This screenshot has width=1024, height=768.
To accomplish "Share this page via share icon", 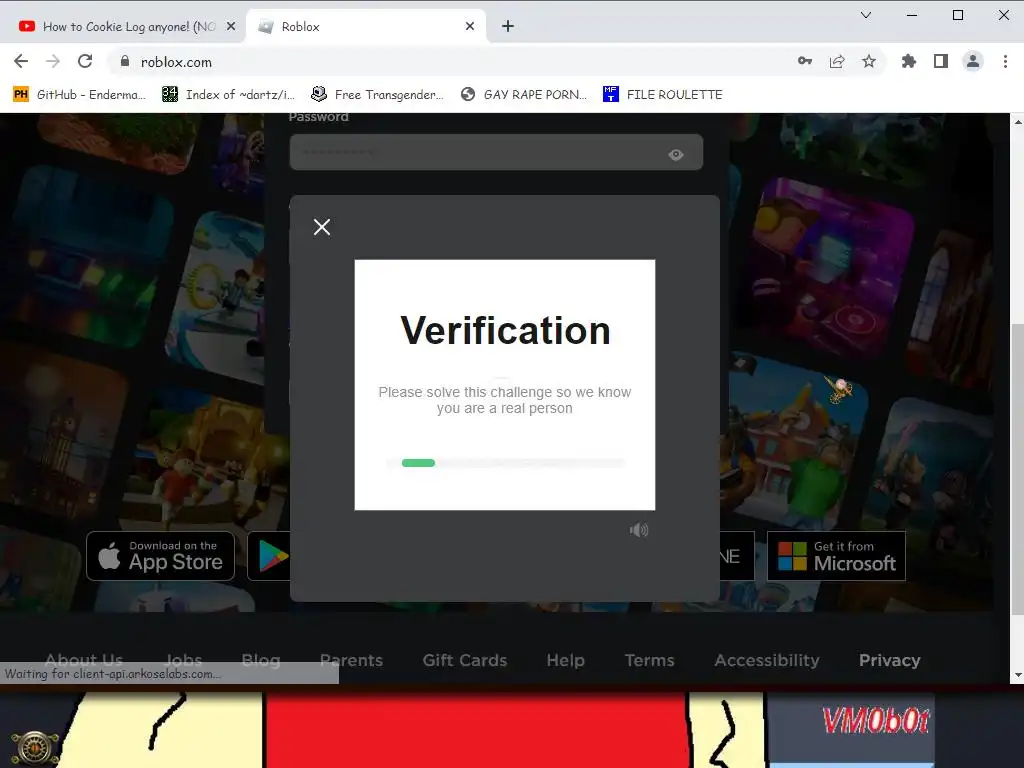I will 837,61.
